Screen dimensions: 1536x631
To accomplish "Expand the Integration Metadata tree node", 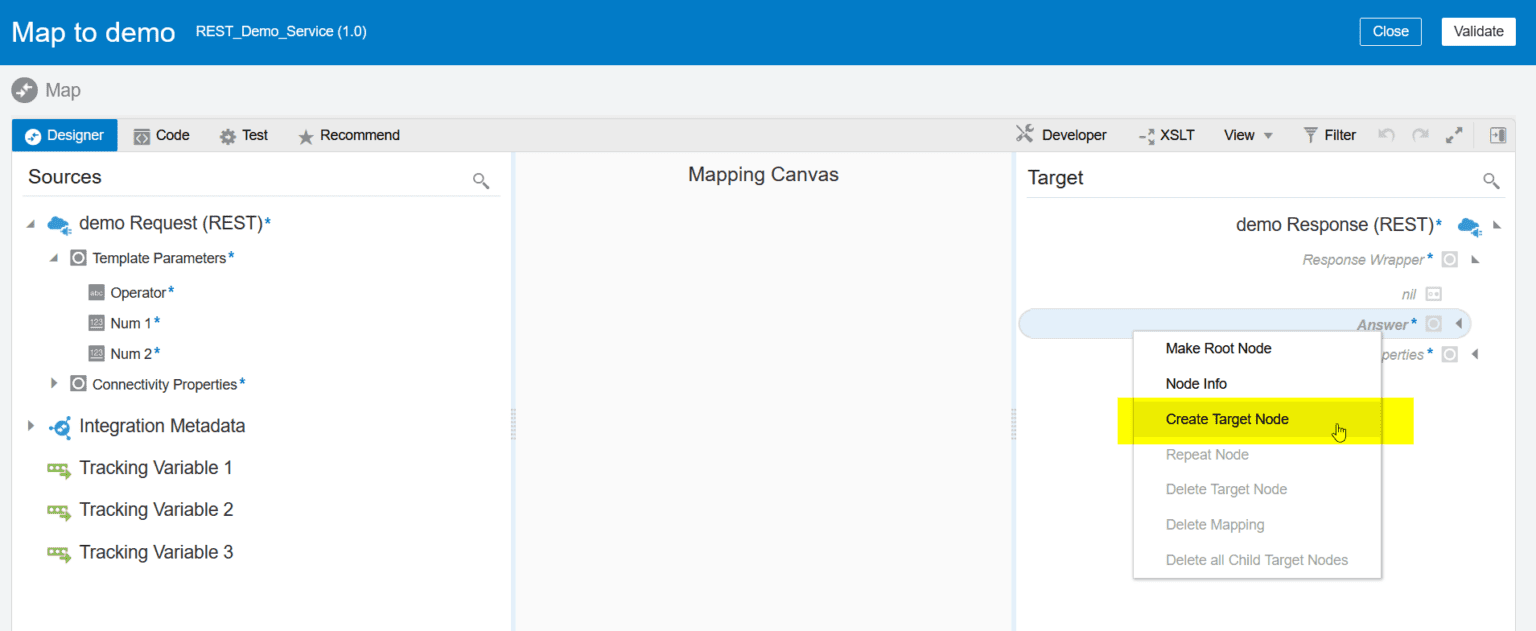I will pyautogui.click(x=31, y=426).
